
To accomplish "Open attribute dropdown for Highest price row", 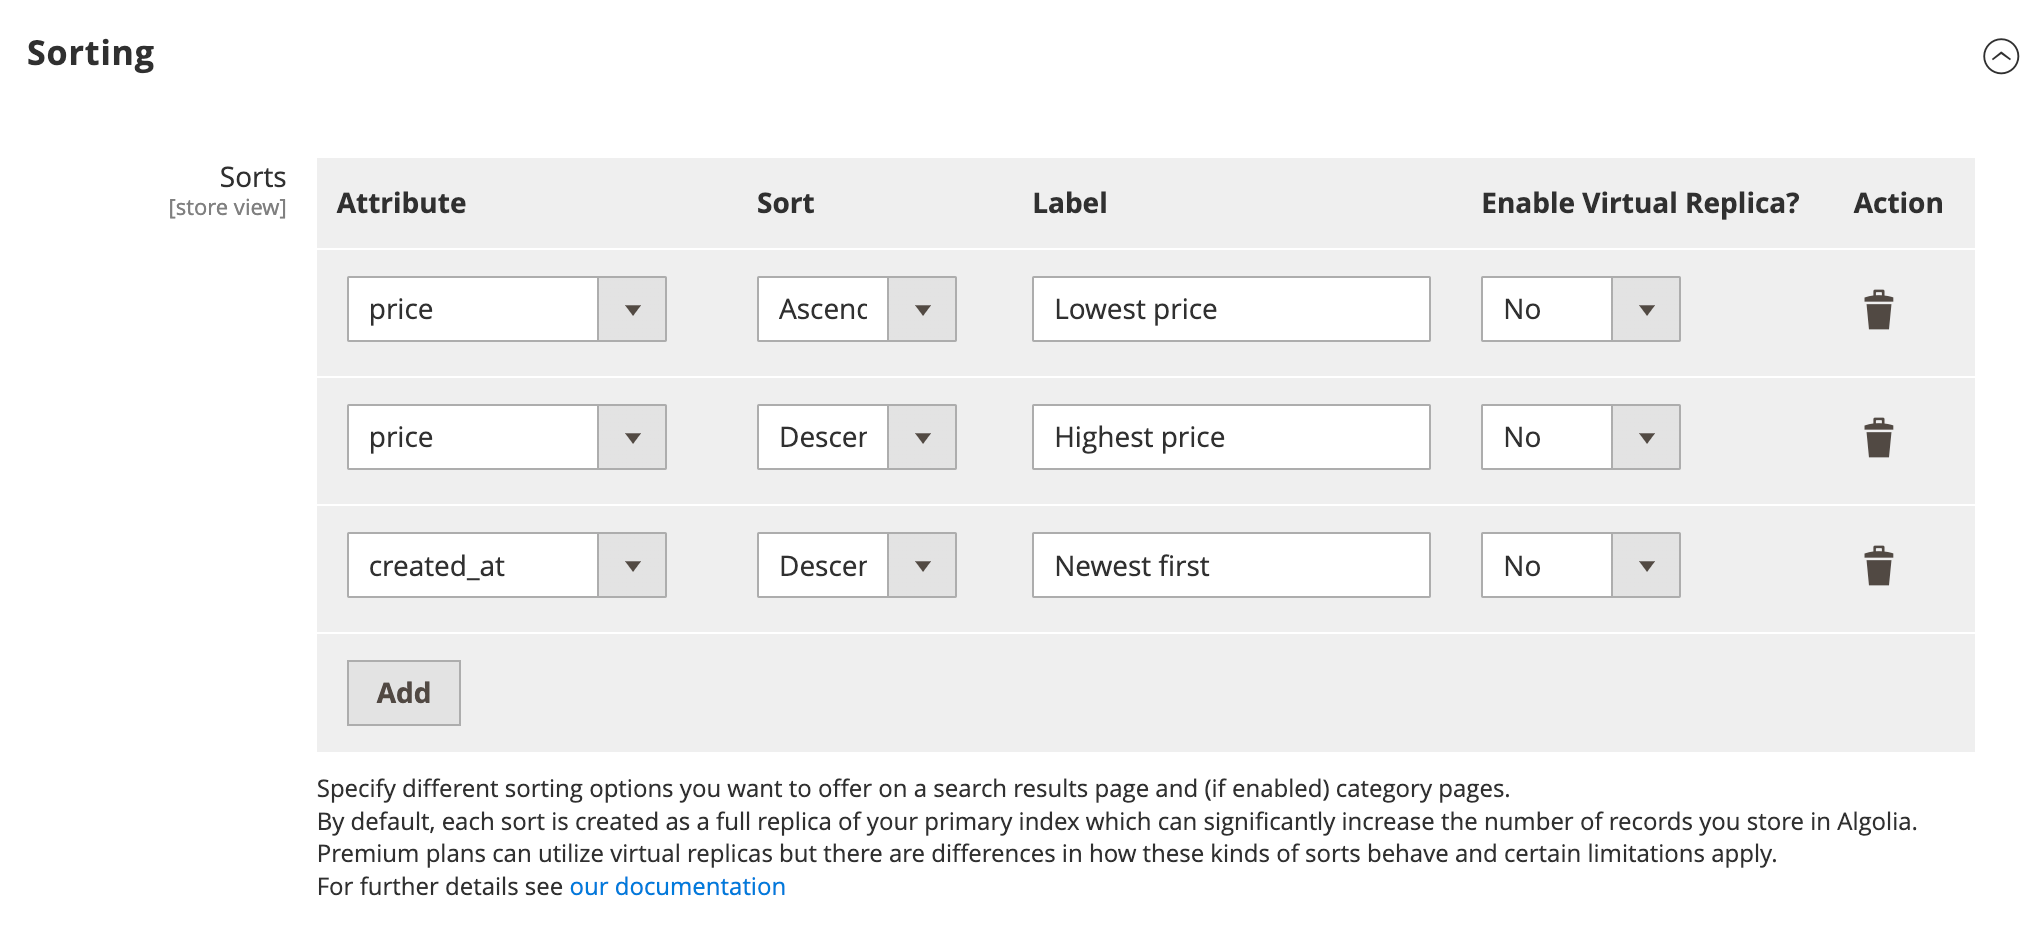I will (x=506, y=437).
